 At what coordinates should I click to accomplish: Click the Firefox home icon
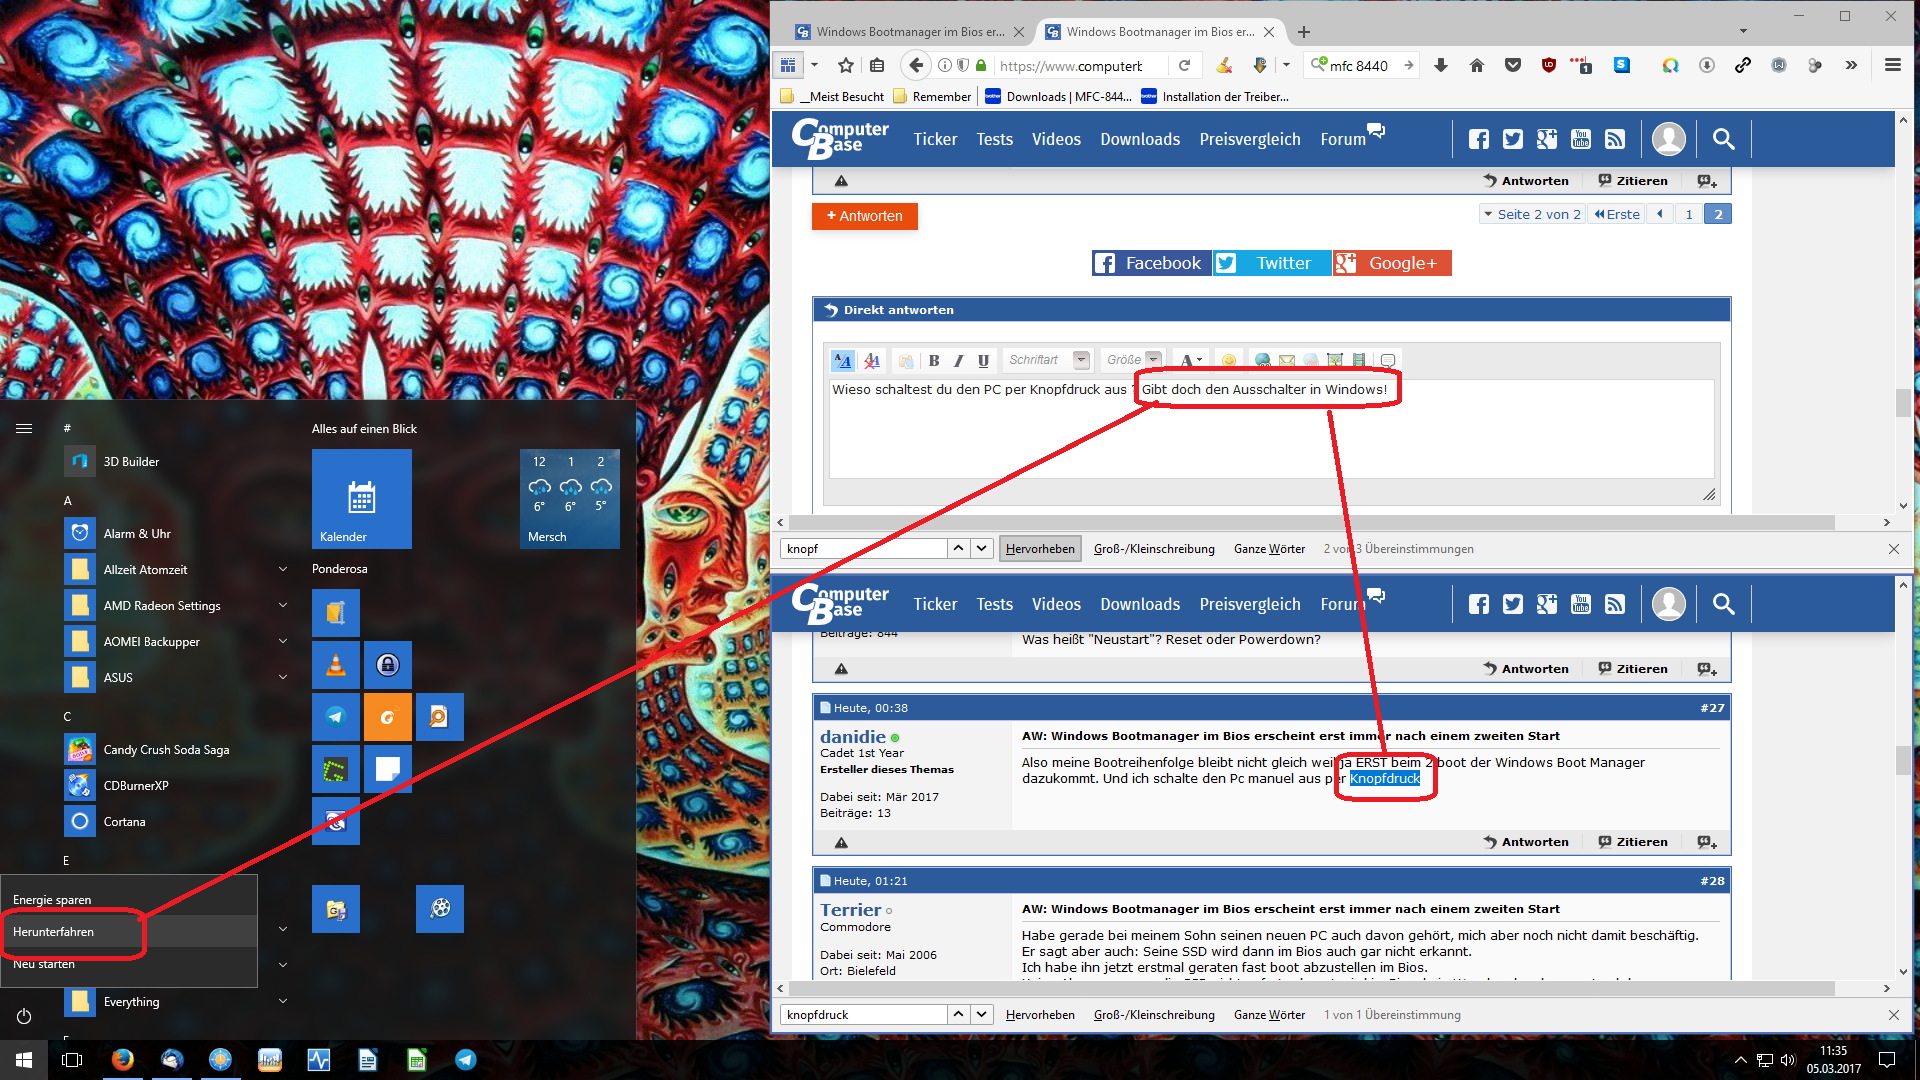(1477, 66)
